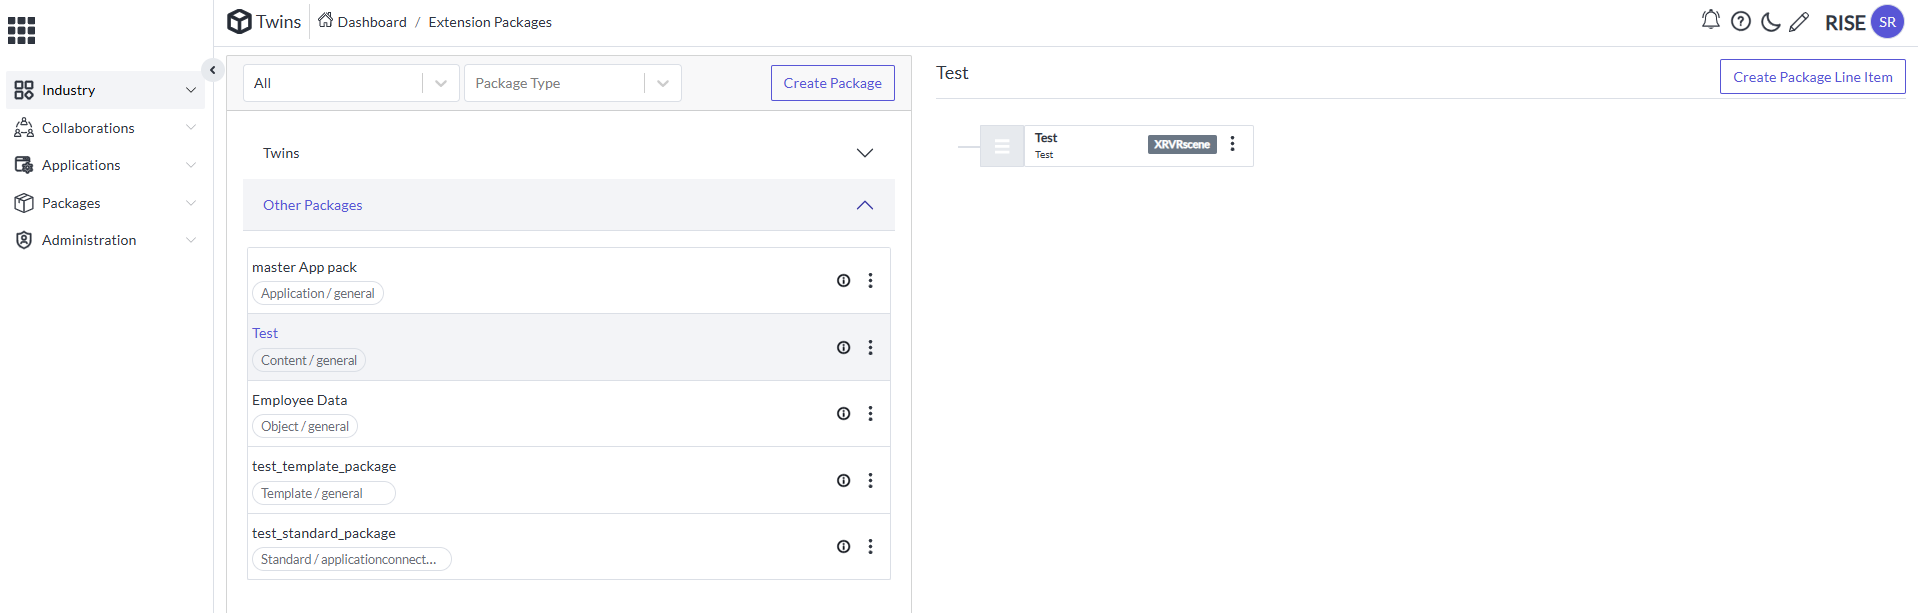Screen dimensions: 1918x613
Task: Open the apps grid launcher icon
Action: (21, 30)
